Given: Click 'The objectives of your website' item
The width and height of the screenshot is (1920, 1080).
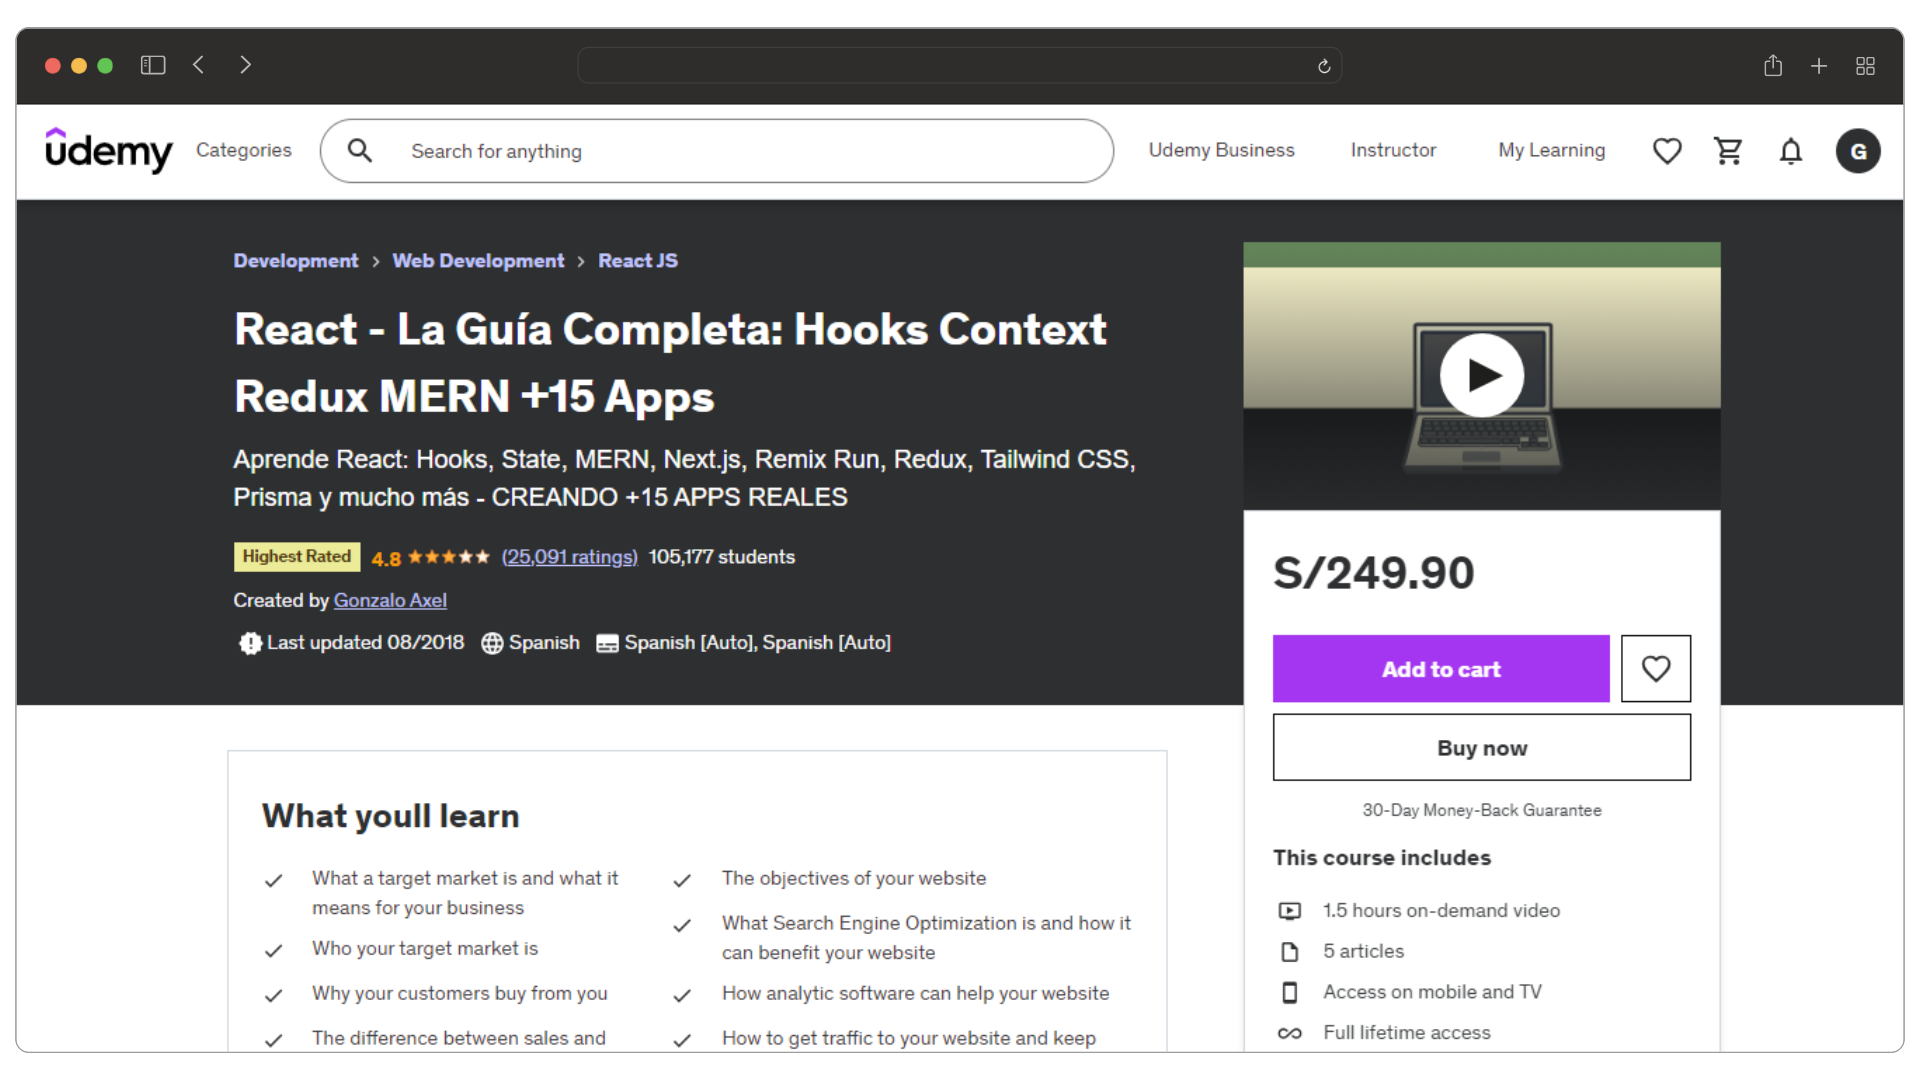Looking at the screenshot, I should (854, 878).
